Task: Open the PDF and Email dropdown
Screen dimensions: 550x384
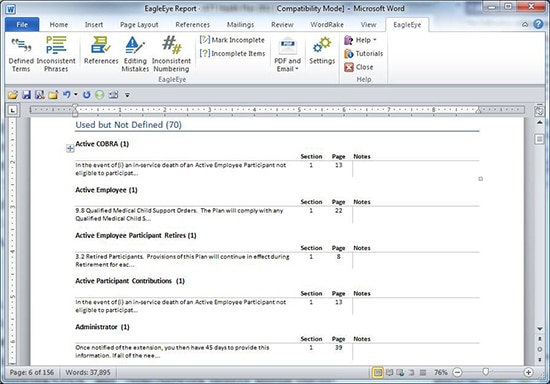Action: [x=287, y=54]
